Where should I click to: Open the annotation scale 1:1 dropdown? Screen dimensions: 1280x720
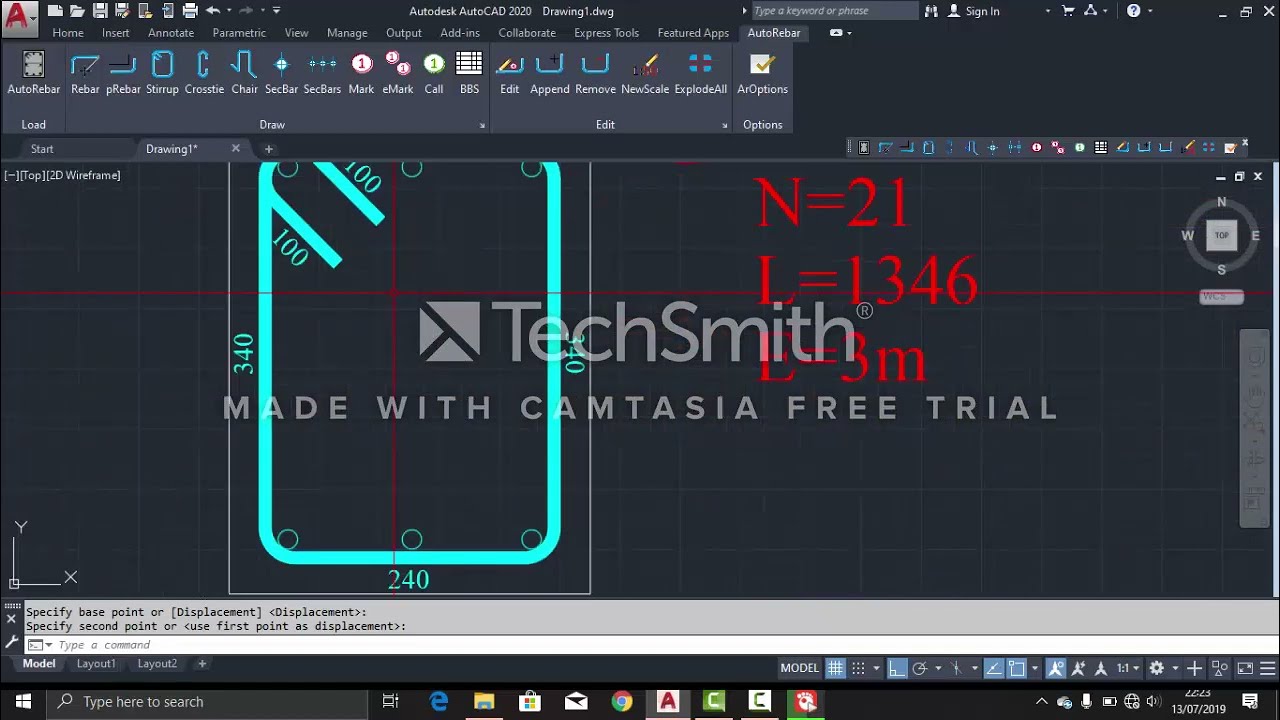1128,668
